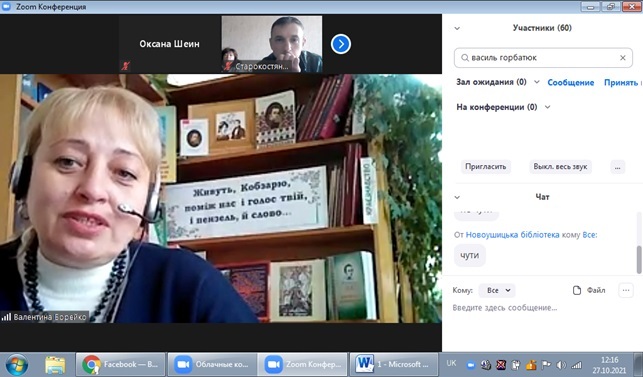The height and width of the screenshot is (377, 643).
Task: Focus the chat message input field
Action: pos(543,308)
